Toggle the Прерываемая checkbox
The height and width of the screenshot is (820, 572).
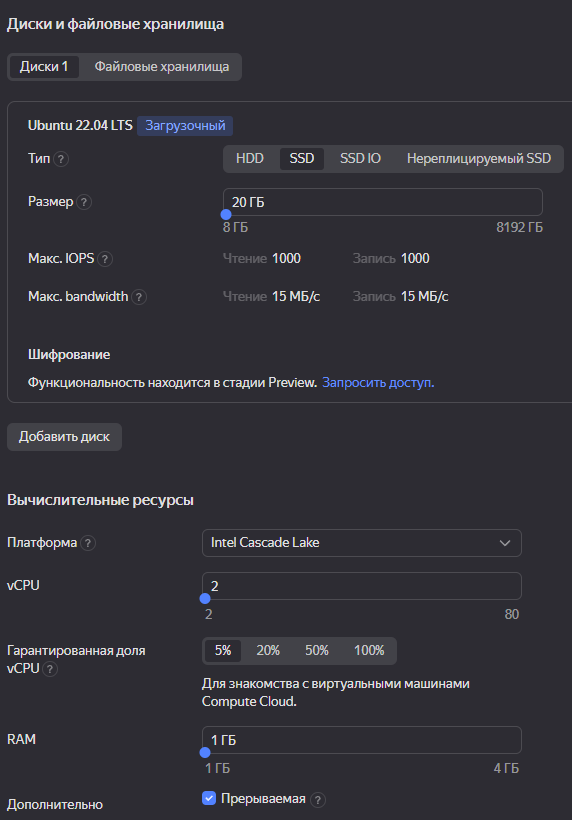point(209,798)
